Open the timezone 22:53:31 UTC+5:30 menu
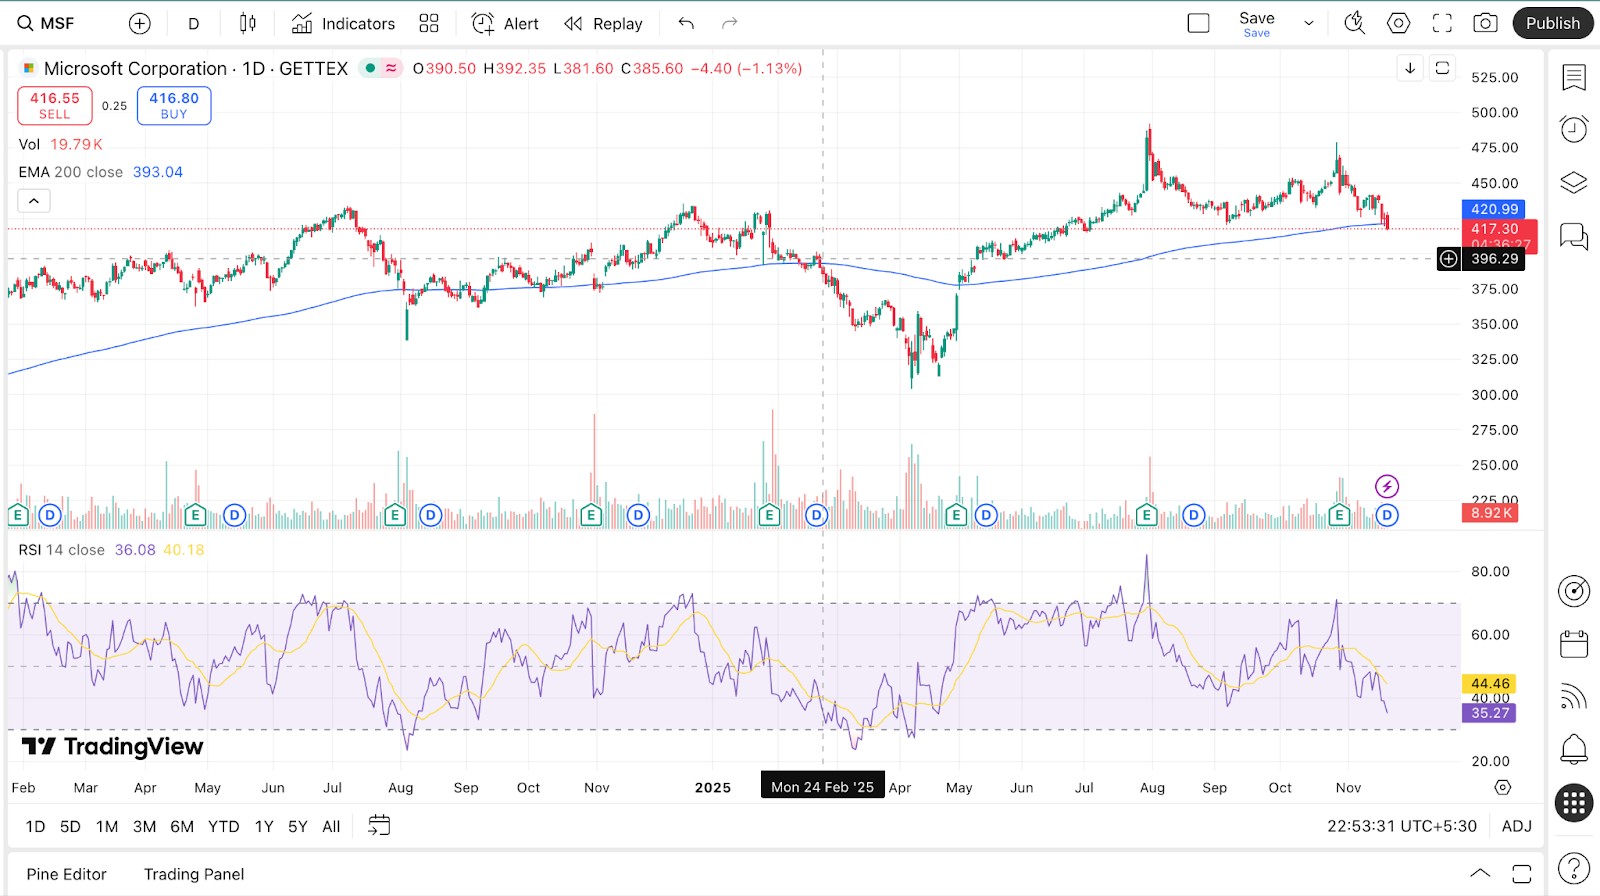Image resolution: width=1600 pixels, height=896 pixels. [1402, 826]
